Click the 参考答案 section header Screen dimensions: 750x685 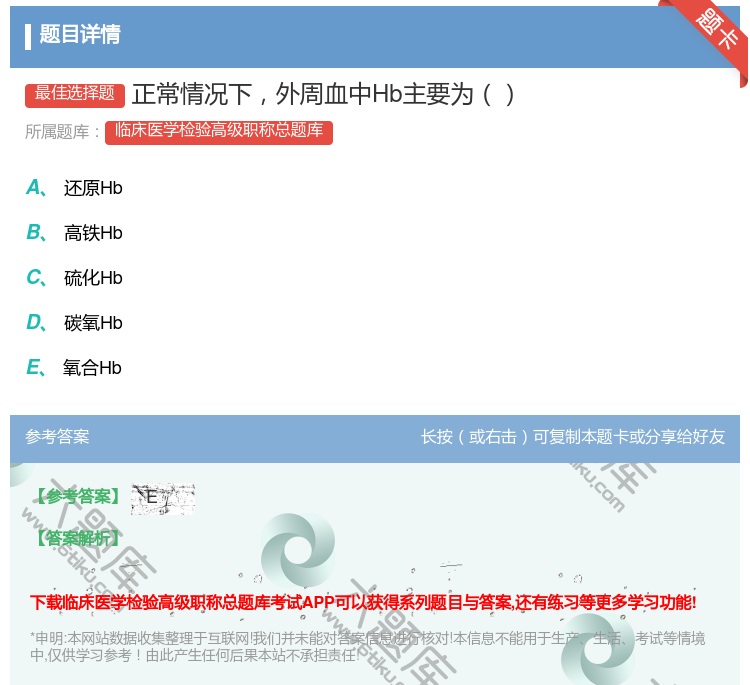[x=57, y=436]
